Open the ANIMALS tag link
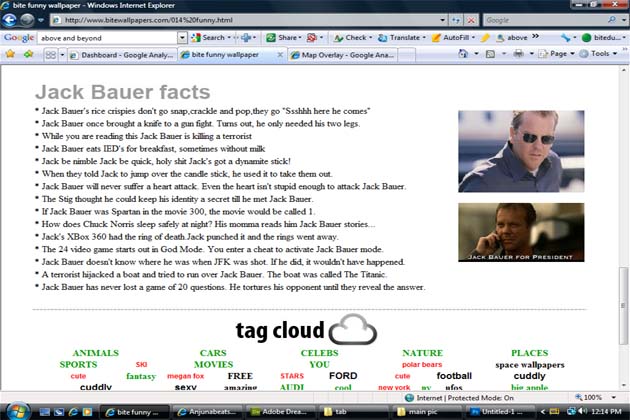Image resolution: width=630 pixels, height=420 pixels. (x=95, y=353)
